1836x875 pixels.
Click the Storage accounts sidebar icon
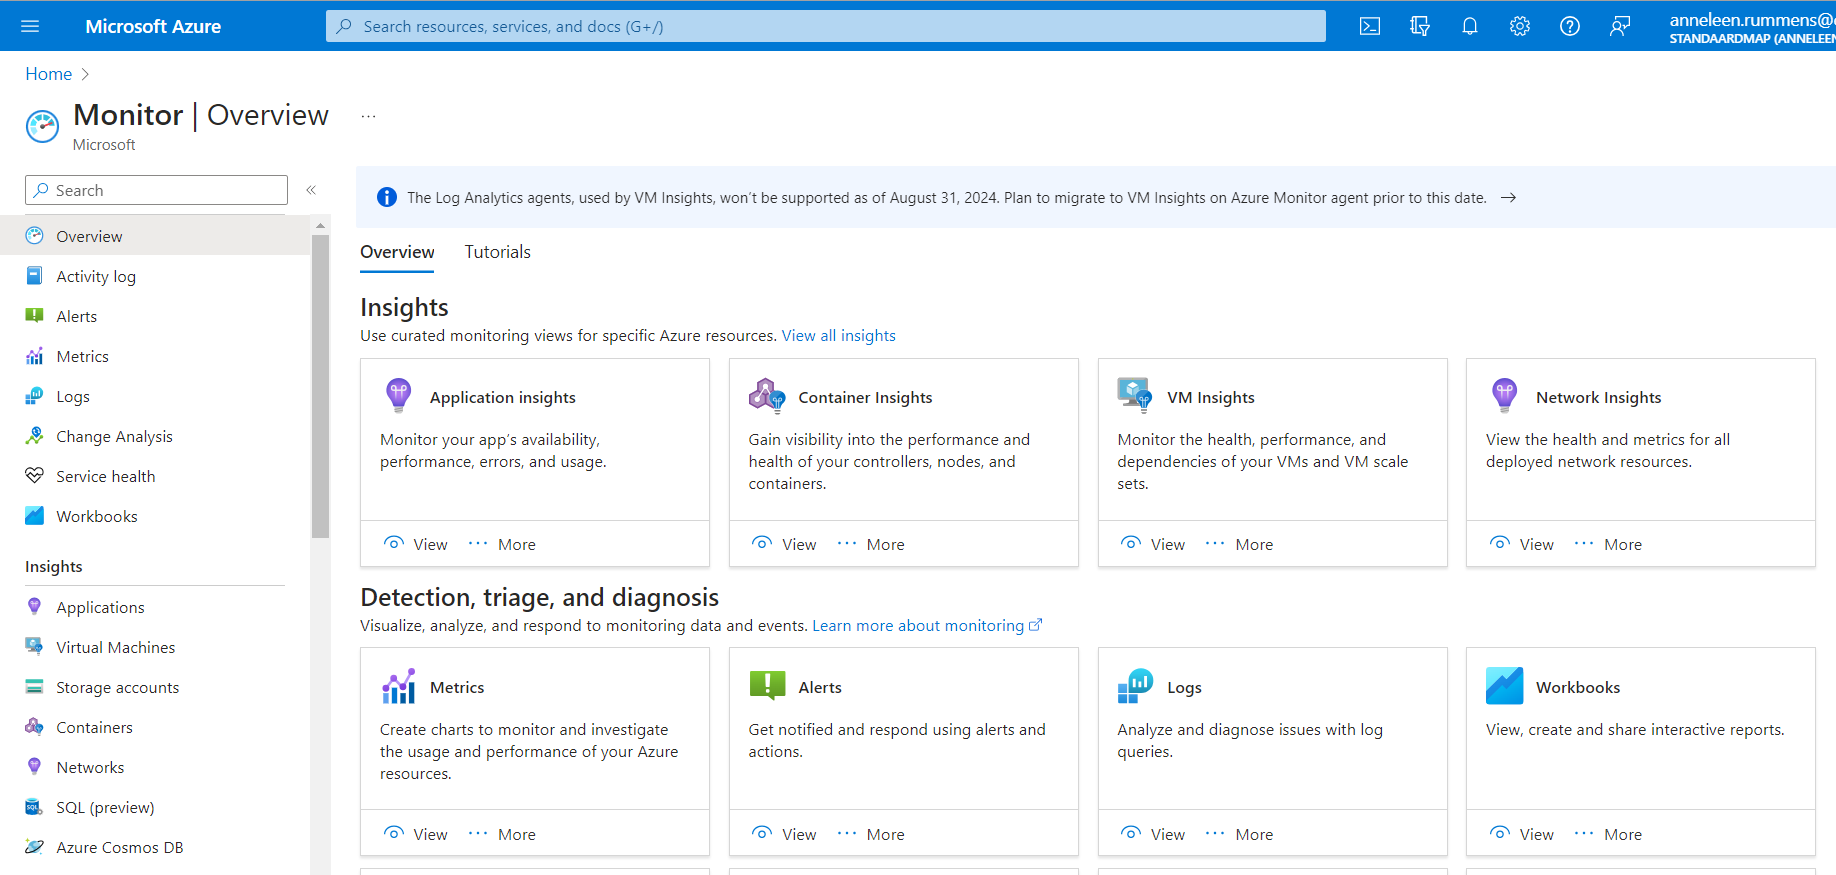pyautogui.click(x=34, y=687)
